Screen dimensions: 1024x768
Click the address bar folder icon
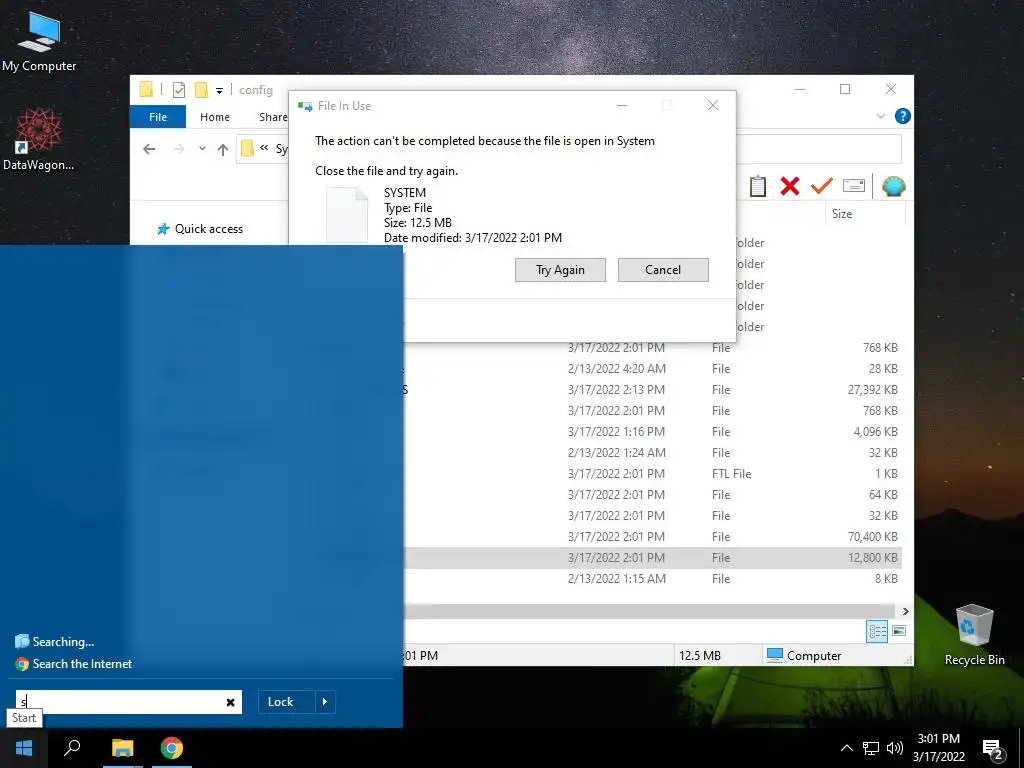(x=247, y=149)
